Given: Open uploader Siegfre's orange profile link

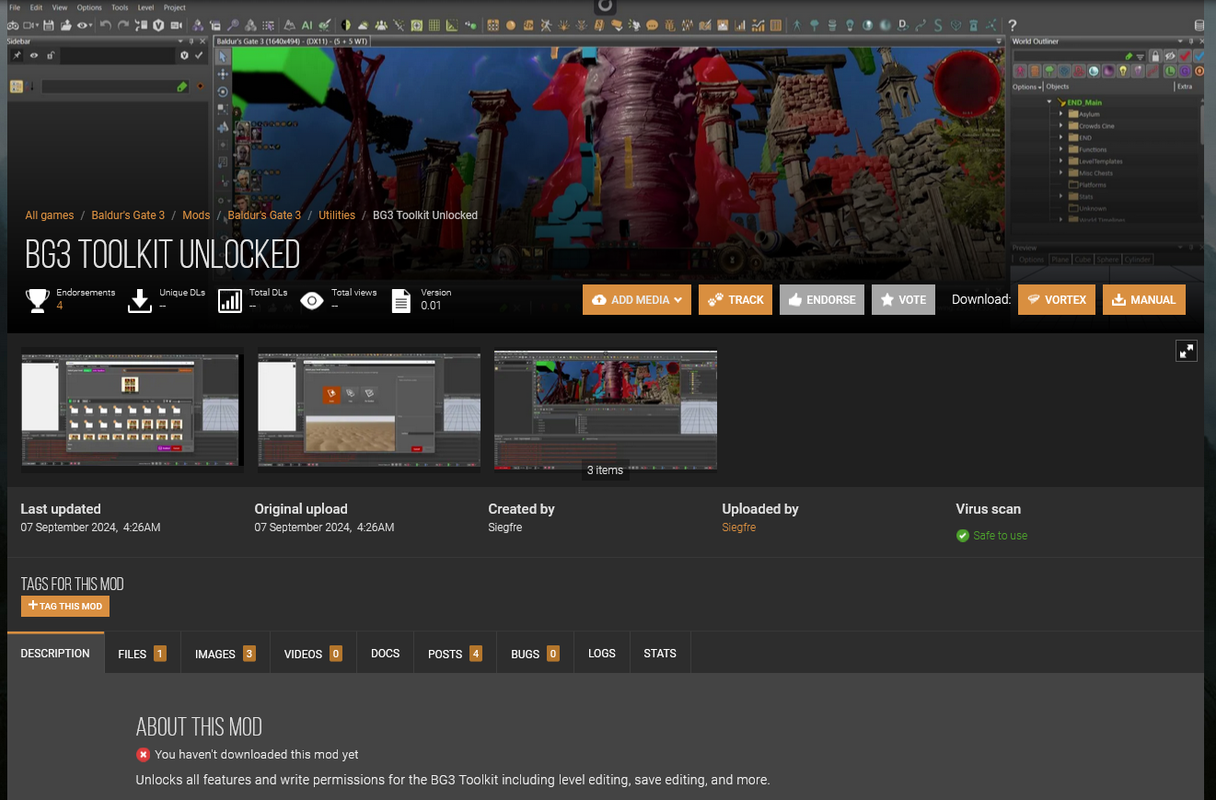Looking at the screenshot, I should tap(739, 527).
